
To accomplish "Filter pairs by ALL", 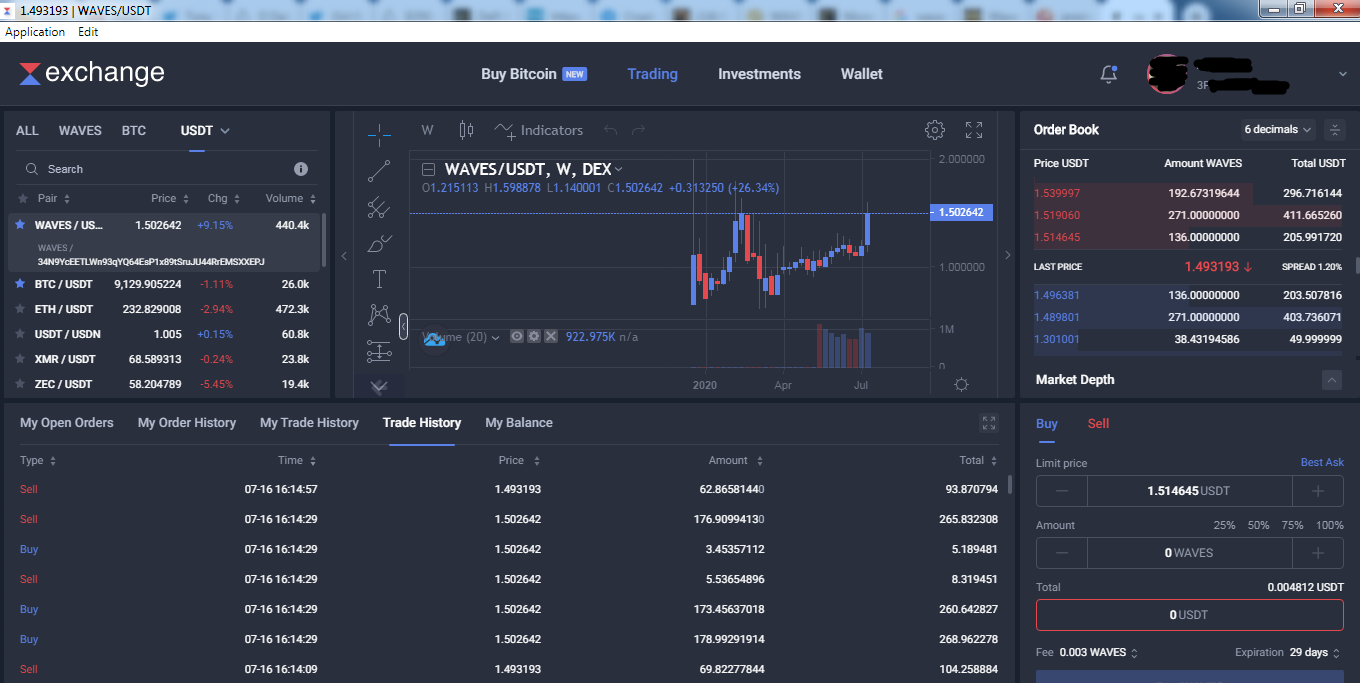I will point(27,131).
